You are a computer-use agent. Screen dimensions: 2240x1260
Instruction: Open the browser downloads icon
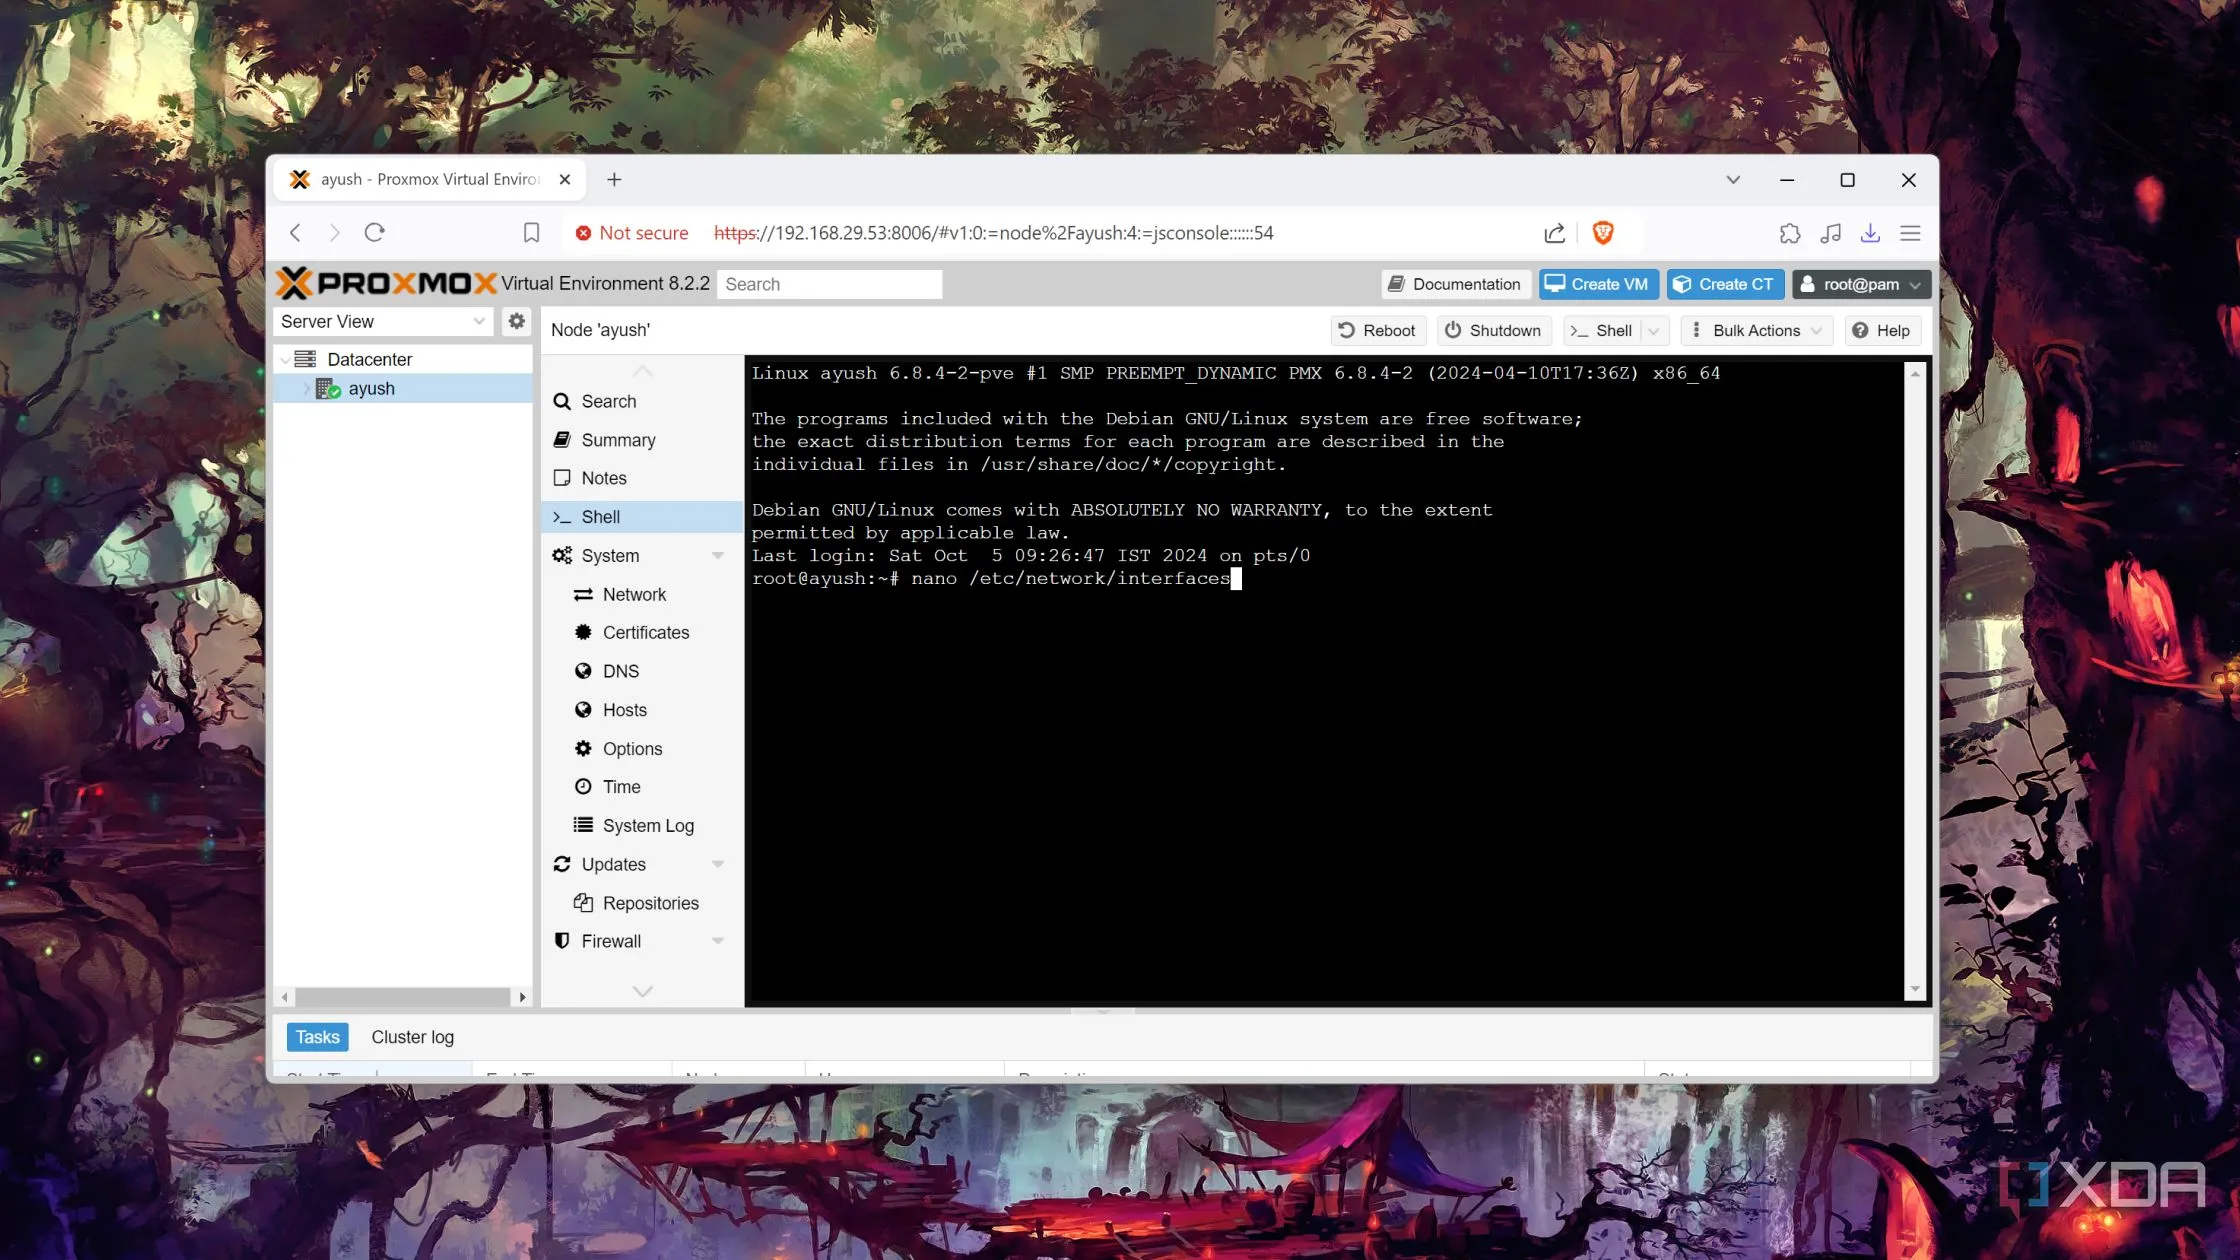(x=1870, y=233)
